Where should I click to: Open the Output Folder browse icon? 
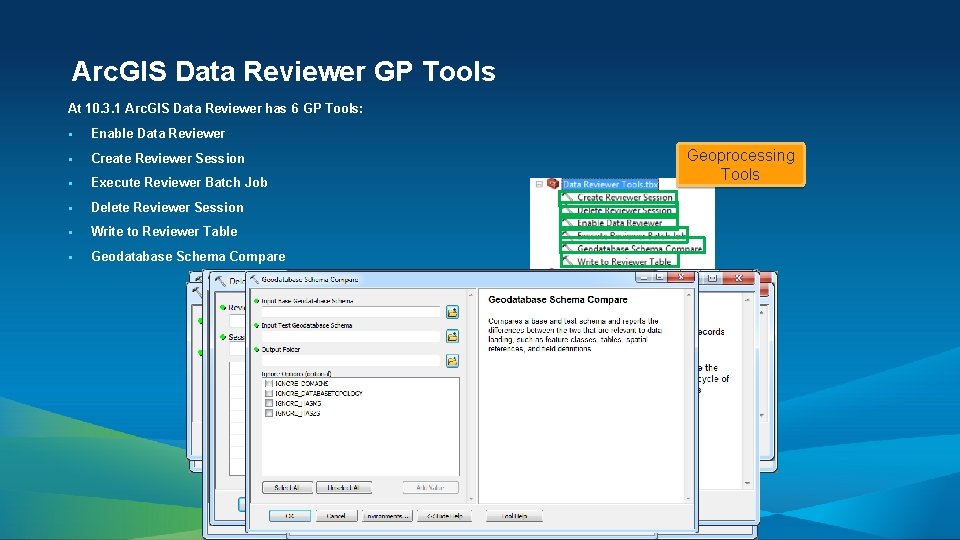pyautogui.click(x=452, y=361)
